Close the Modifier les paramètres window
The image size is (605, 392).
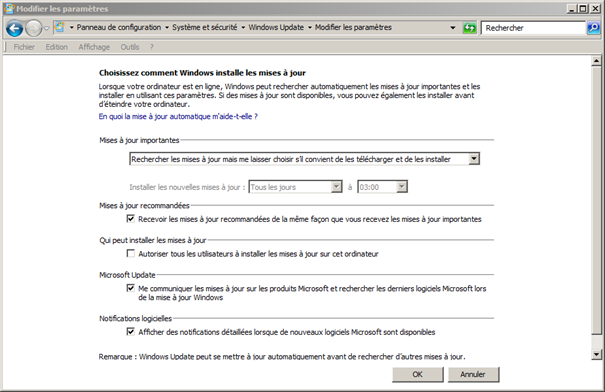595,8
